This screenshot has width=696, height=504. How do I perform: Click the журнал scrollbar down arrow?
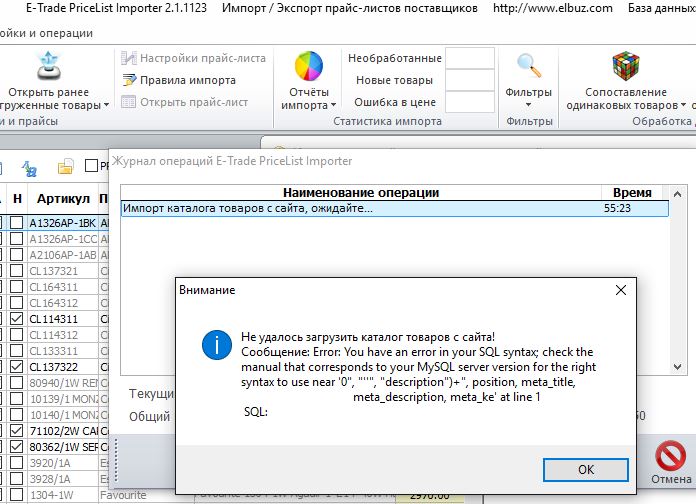click(677, 367)
